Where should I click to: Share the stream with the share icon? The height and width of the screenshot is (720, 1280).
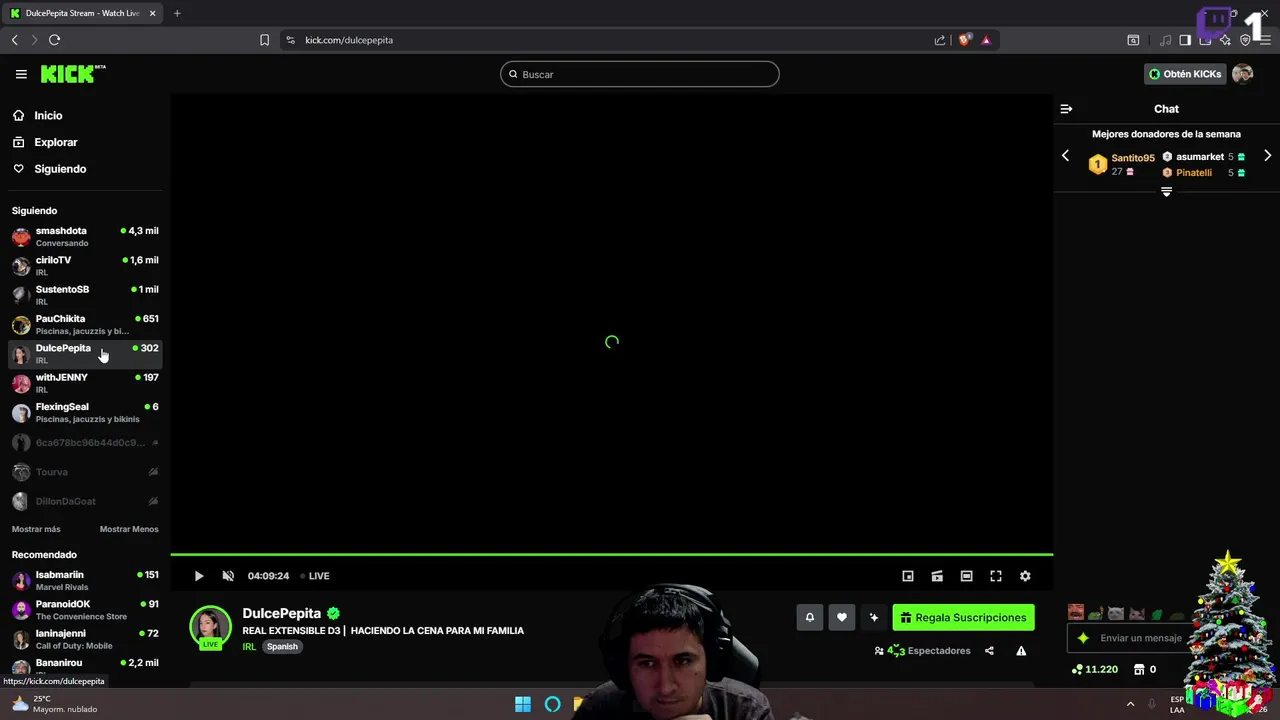989,651
